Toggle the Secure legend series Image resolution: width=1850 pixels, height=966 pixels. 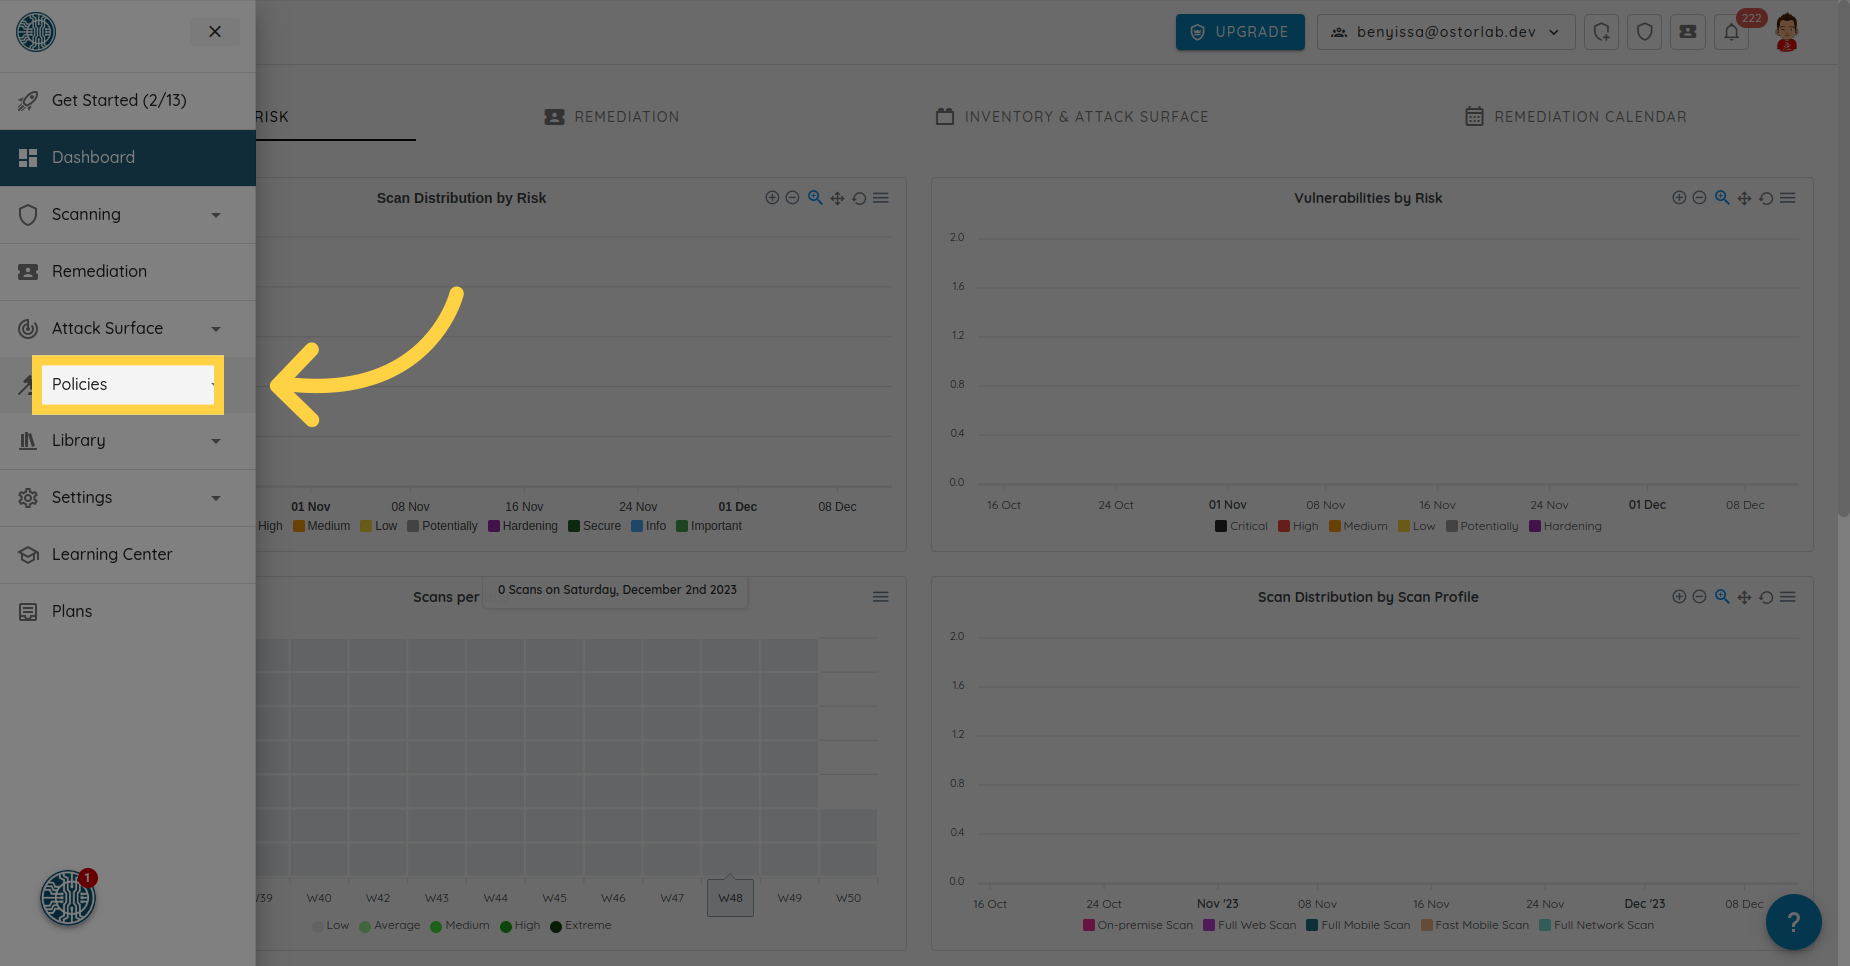(594, 526)
